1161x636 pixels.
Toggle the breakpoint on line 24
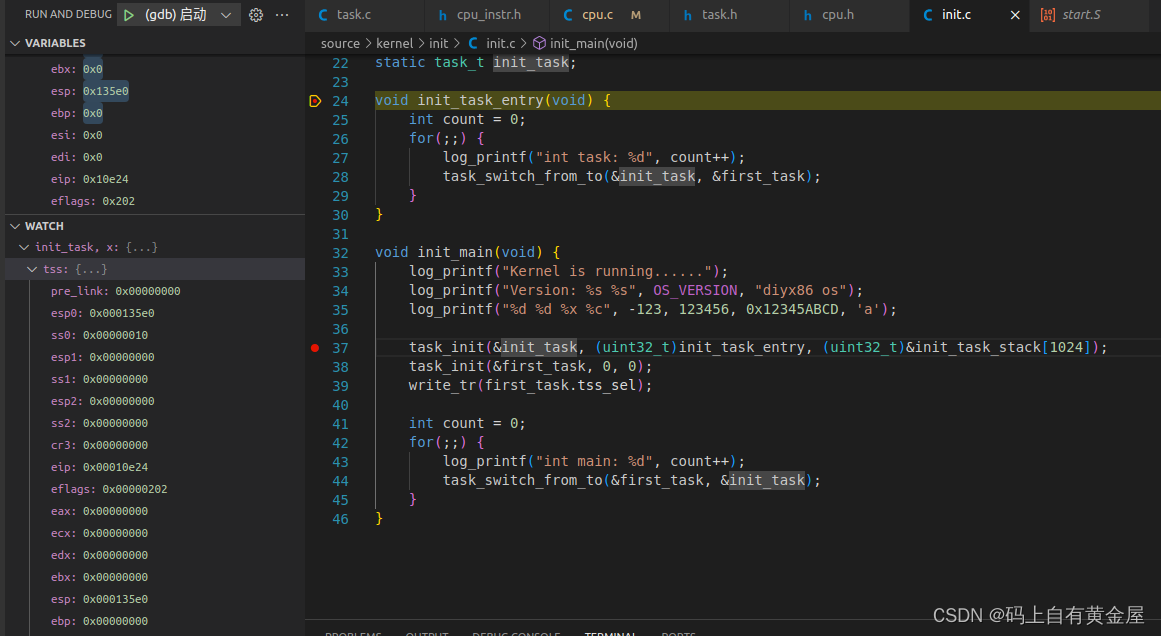click(315, 101)
